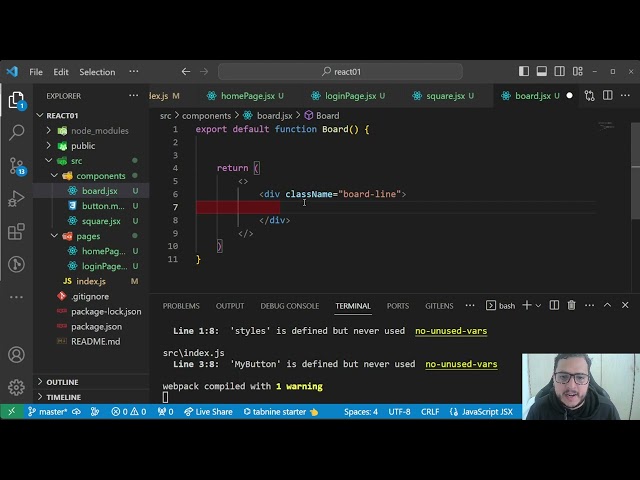
Task: Open remote window indicator in status bar
Action: click(12, 412)
